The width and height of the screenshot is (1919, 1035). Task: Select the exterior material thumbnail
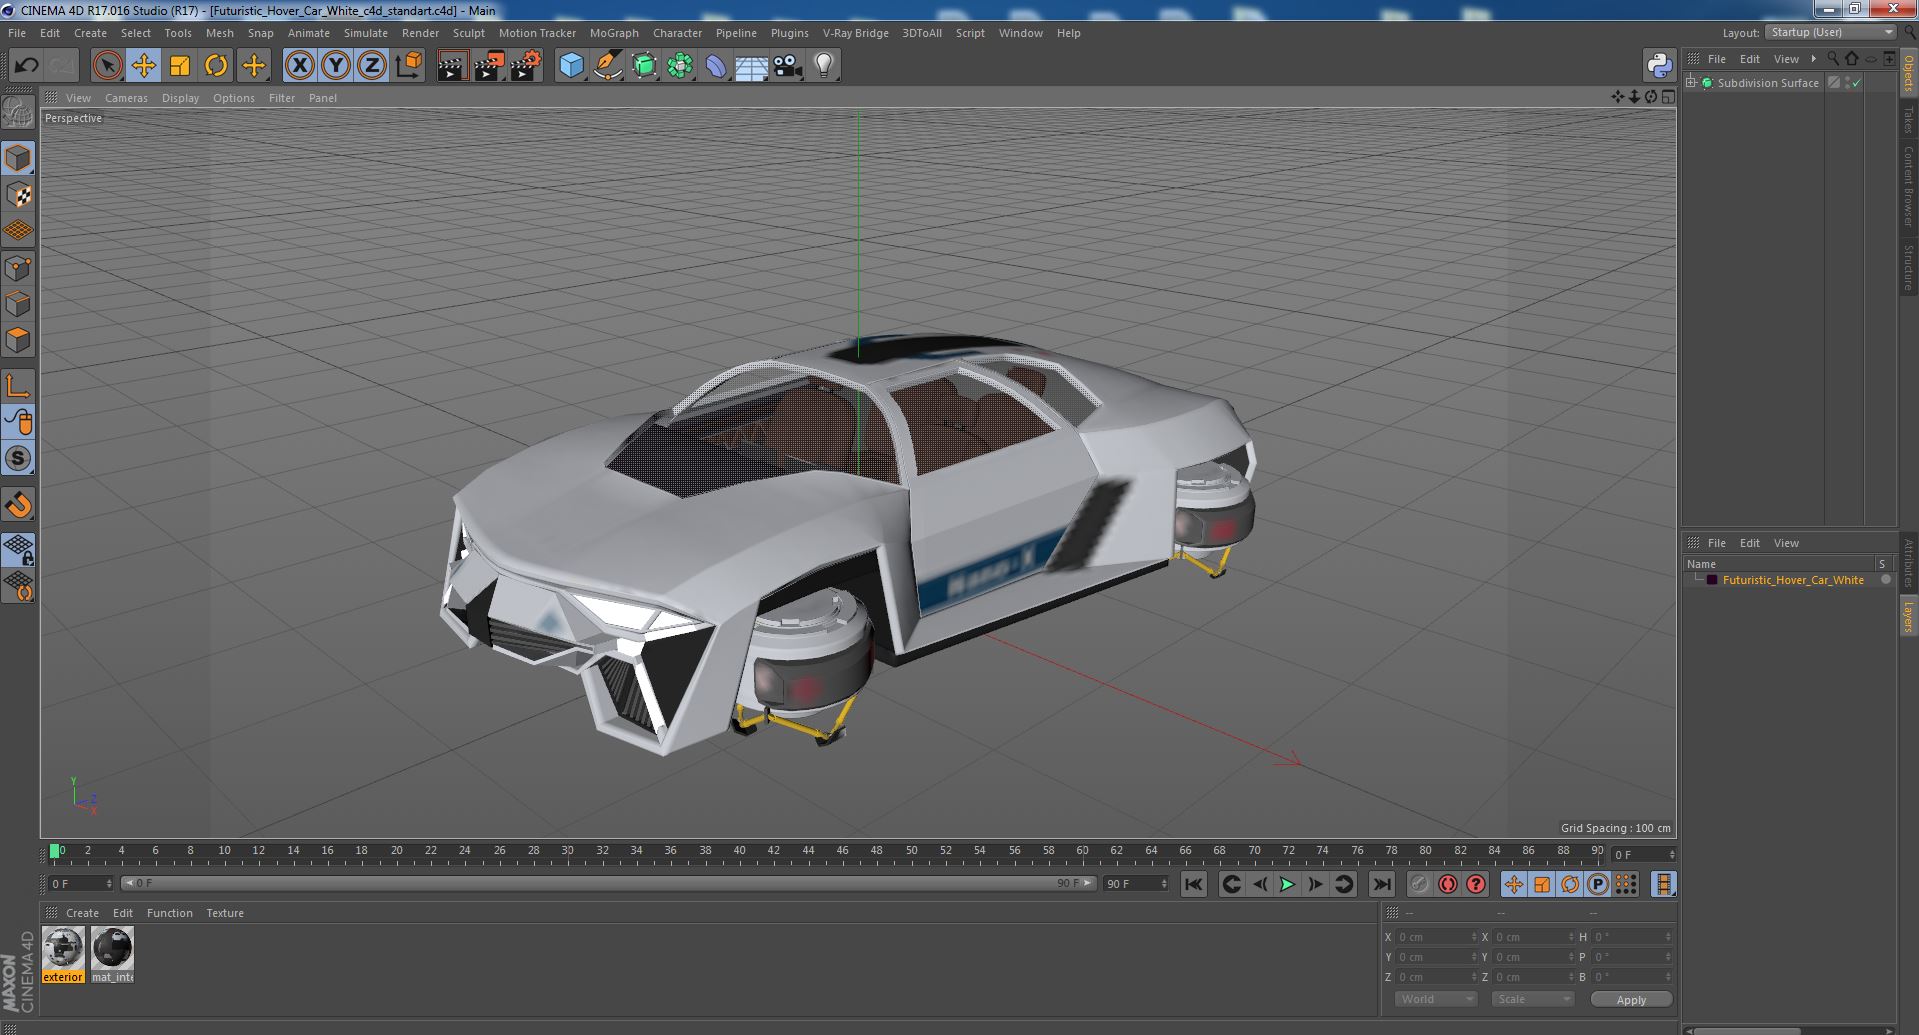[63, 948]
